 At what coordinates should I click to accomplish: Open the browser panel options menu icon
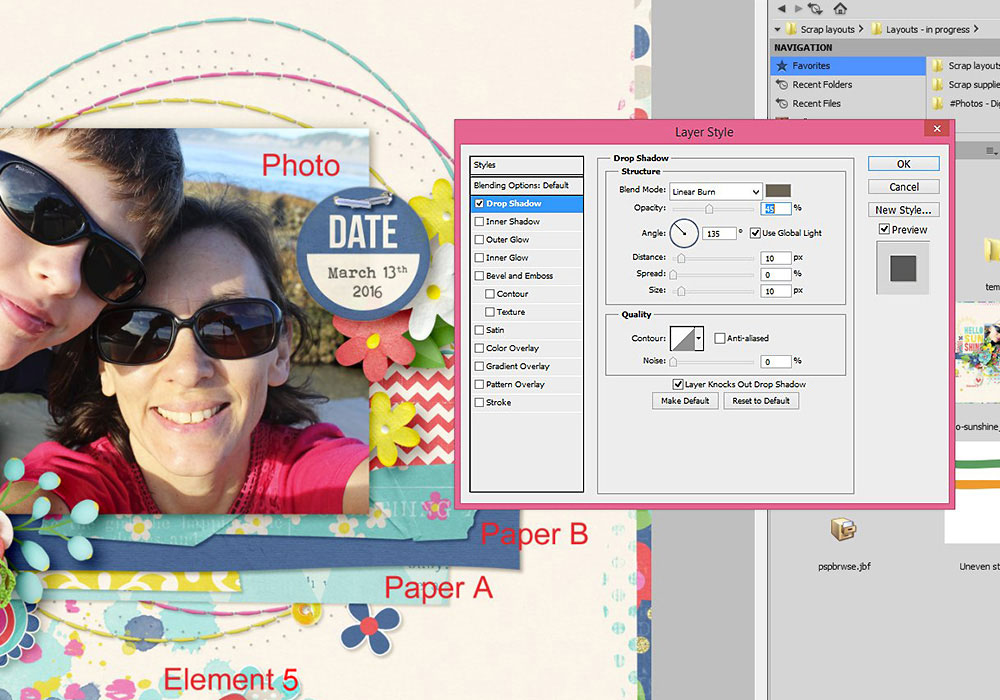click(x=991, y=151)
